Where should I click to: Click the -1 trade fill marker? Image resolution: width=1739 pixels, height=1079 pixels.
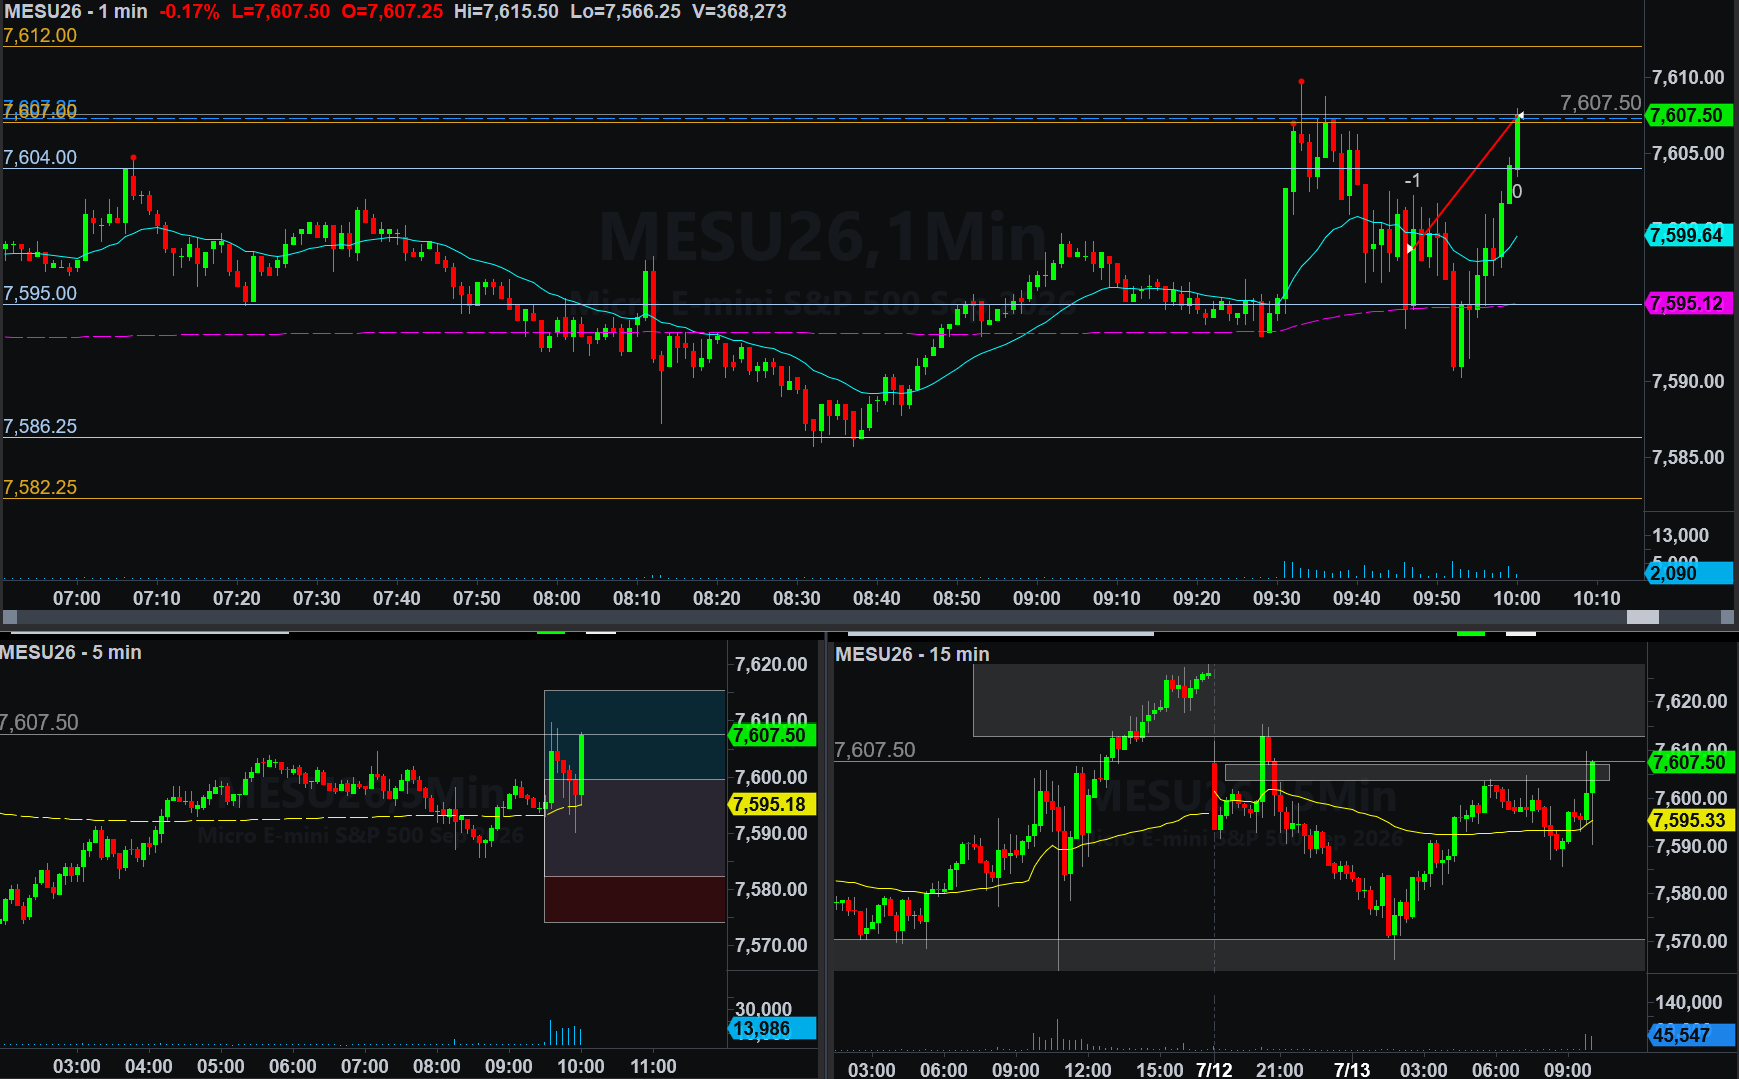[x=1412, y=180]
